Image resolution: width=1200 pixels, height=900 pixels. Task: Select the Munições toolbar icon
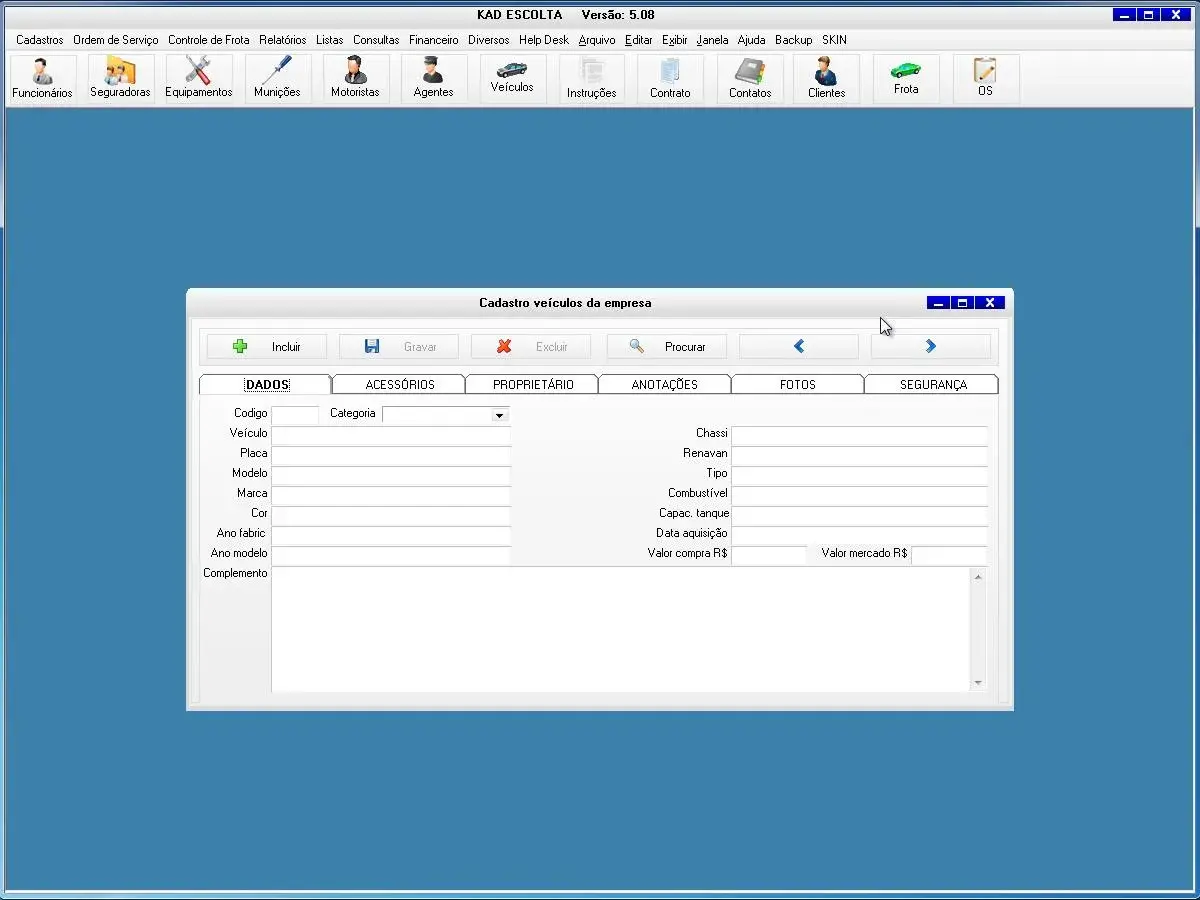coord(277,78)
